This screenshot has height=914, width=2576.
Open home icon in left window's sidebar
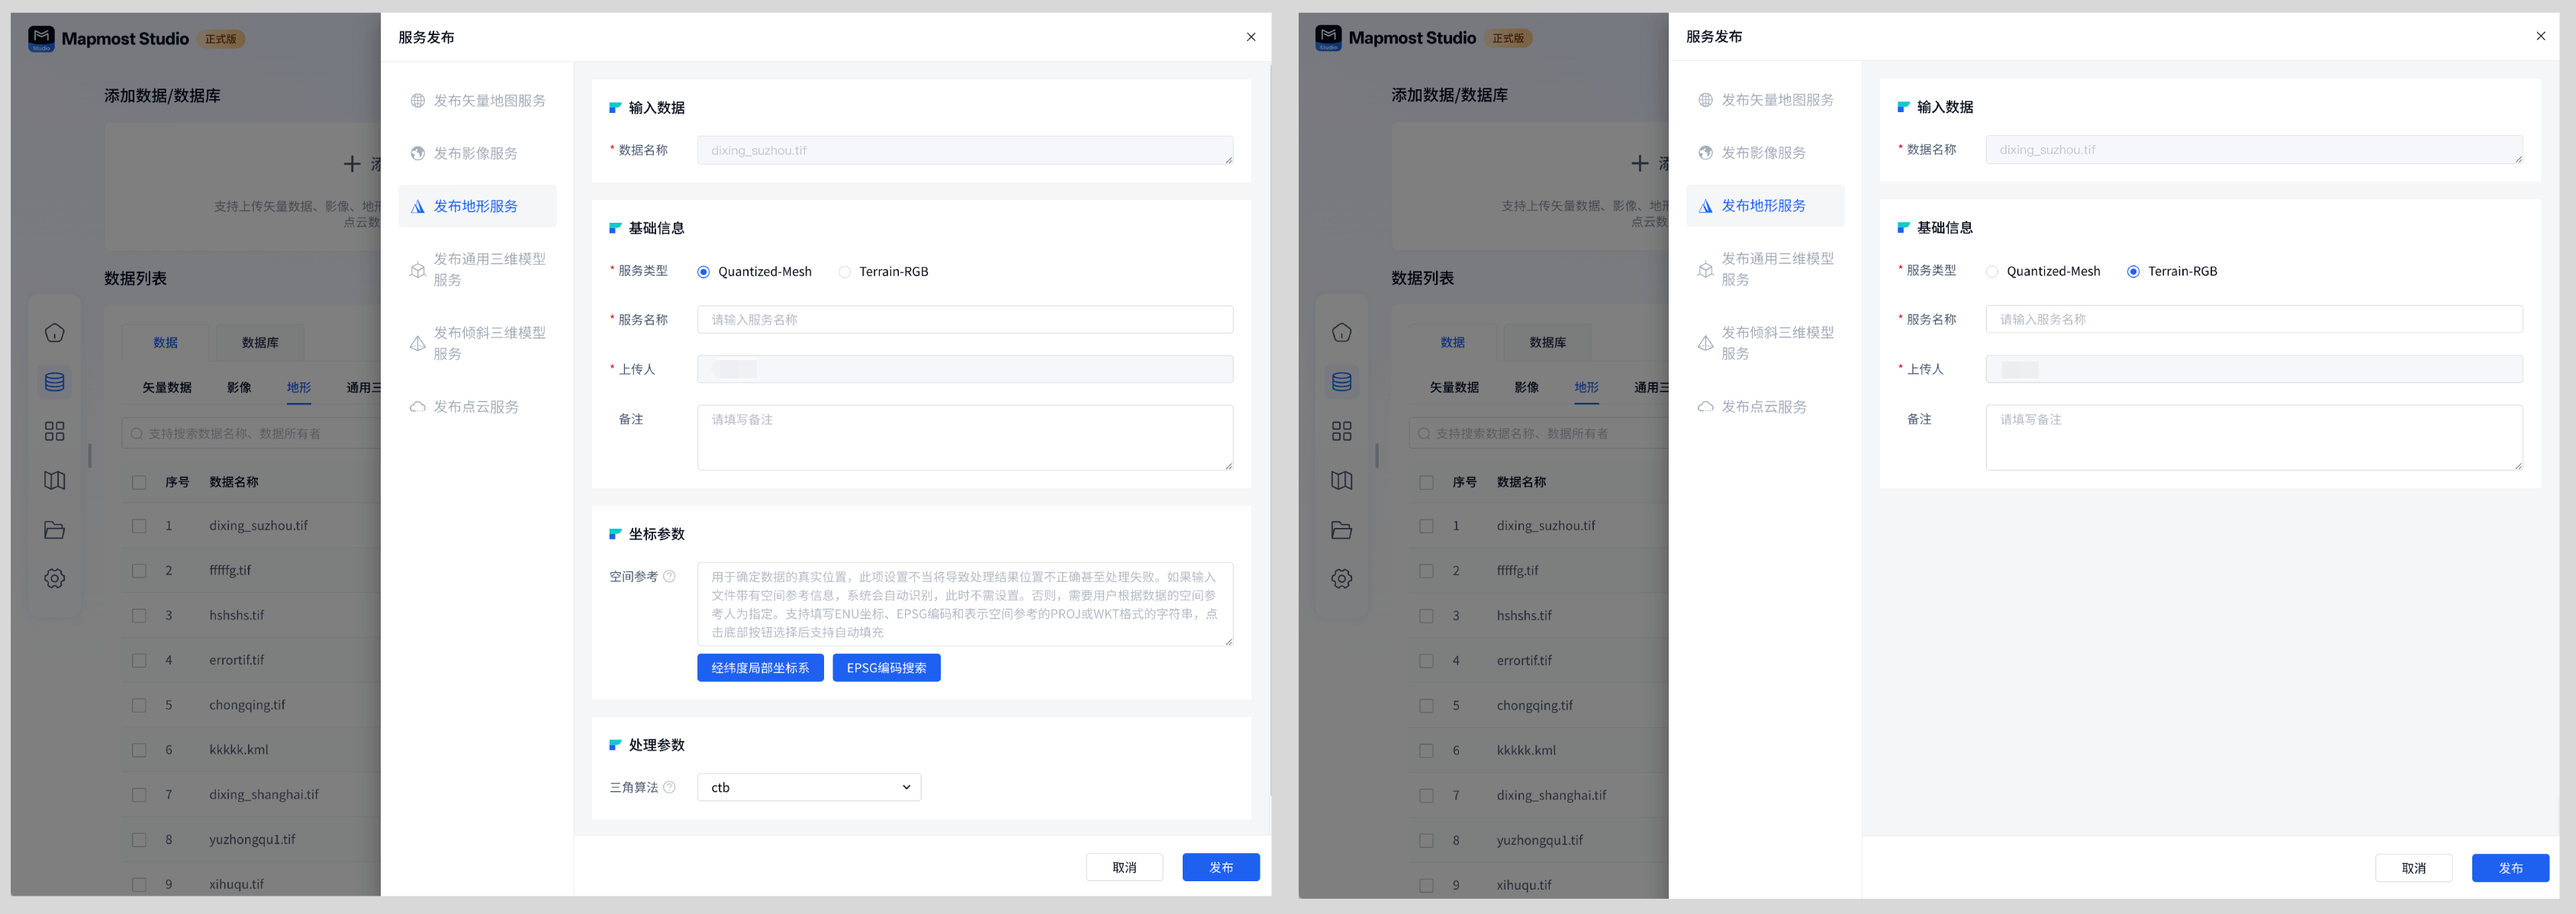[x=55, y=333]
